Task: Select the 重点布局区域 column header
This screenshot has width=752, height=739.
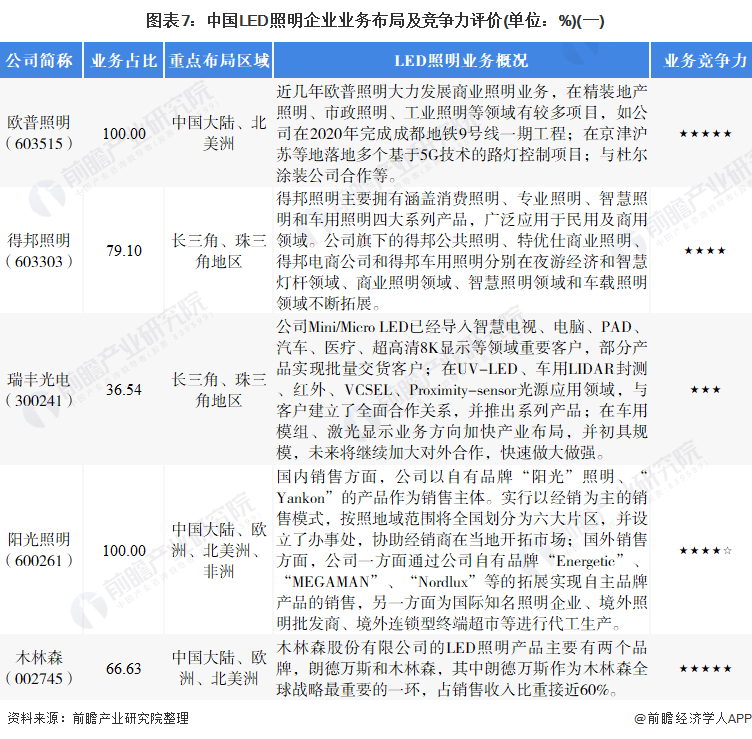Action: (x=219, y=60)
